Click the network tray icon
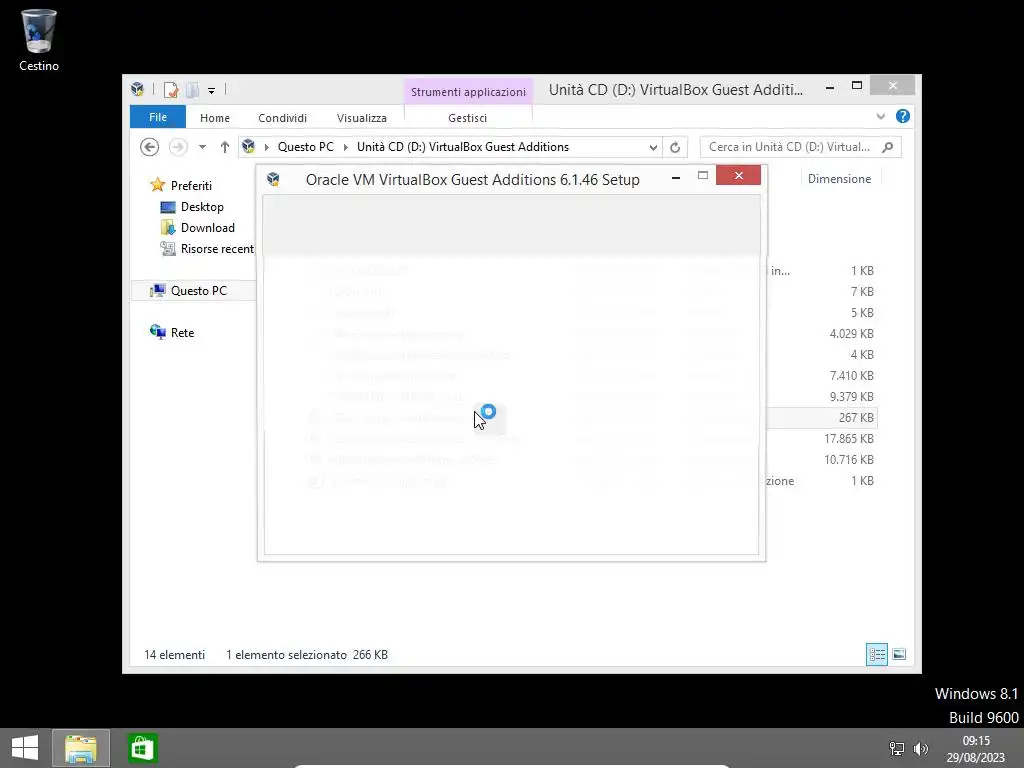Screen dimensions: 1024x768 pos(897,748)
